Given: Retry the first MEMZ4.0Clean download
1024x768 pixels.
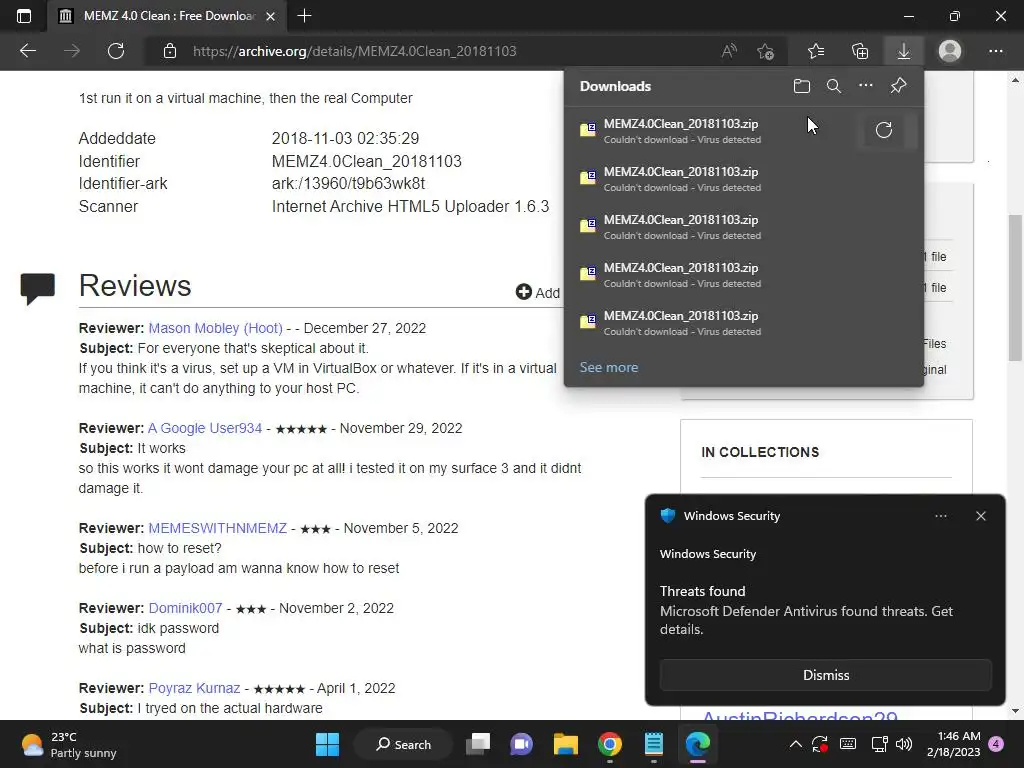Looking at the screenshot, I should click(884, 130).
